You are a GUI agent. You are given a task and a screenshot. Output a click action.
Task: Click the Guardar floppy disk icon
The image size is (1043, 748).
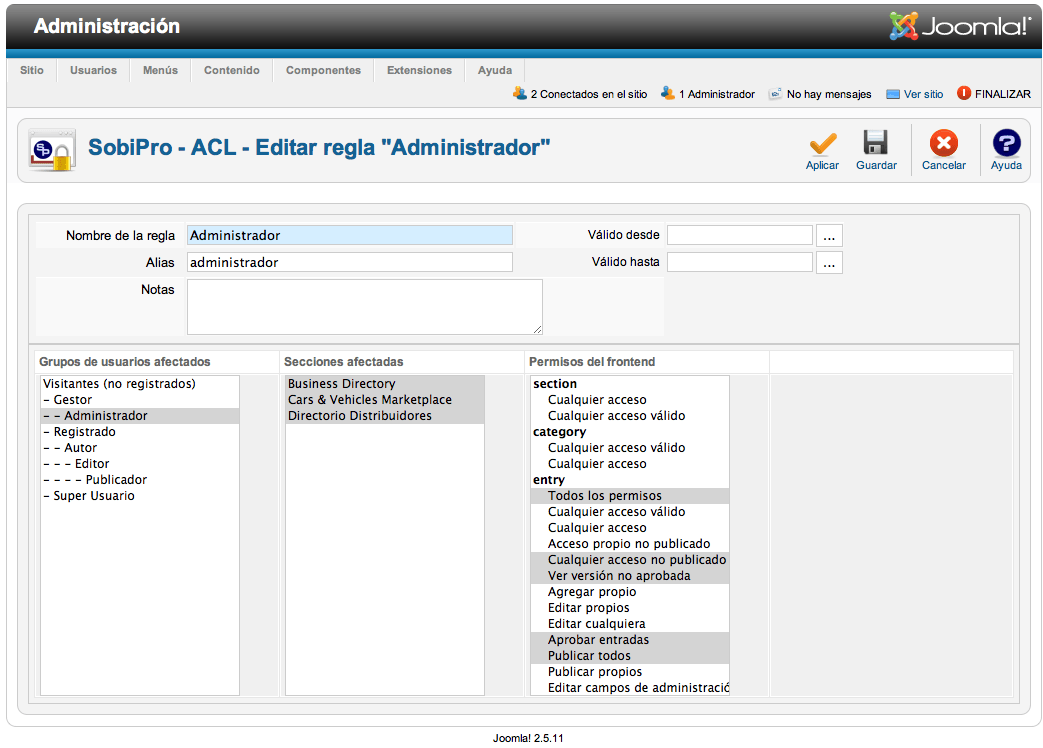(x=875, y=143)
